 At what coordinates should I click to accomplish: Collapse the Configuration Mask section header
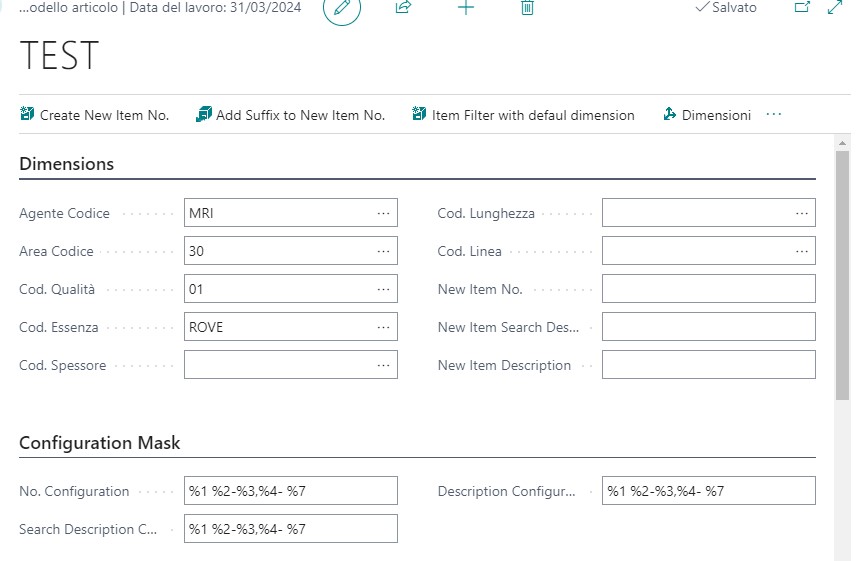(x=100, y=442)
